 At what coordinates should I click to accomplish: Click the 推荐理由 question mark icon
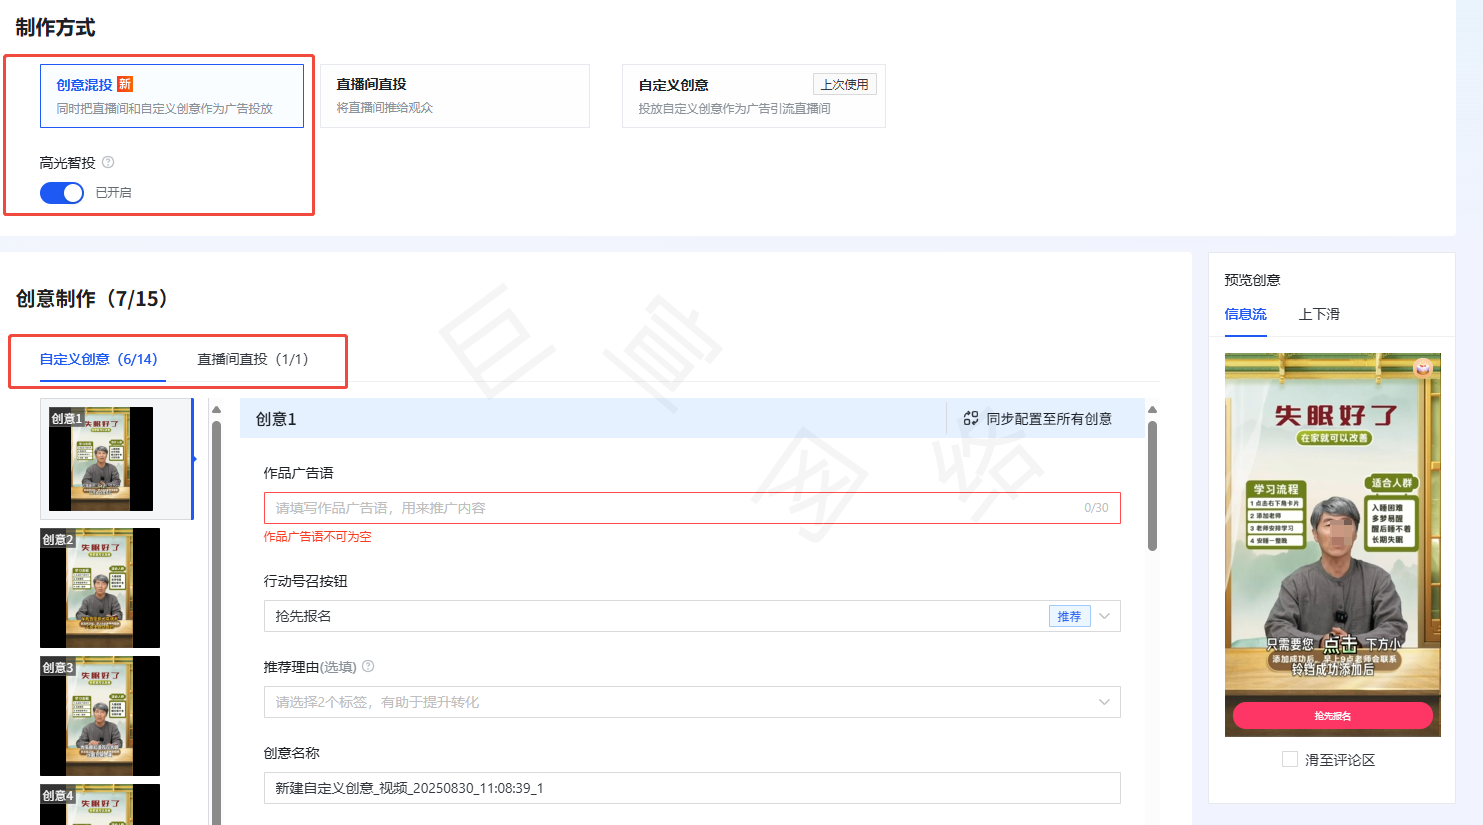click(366, 665)
